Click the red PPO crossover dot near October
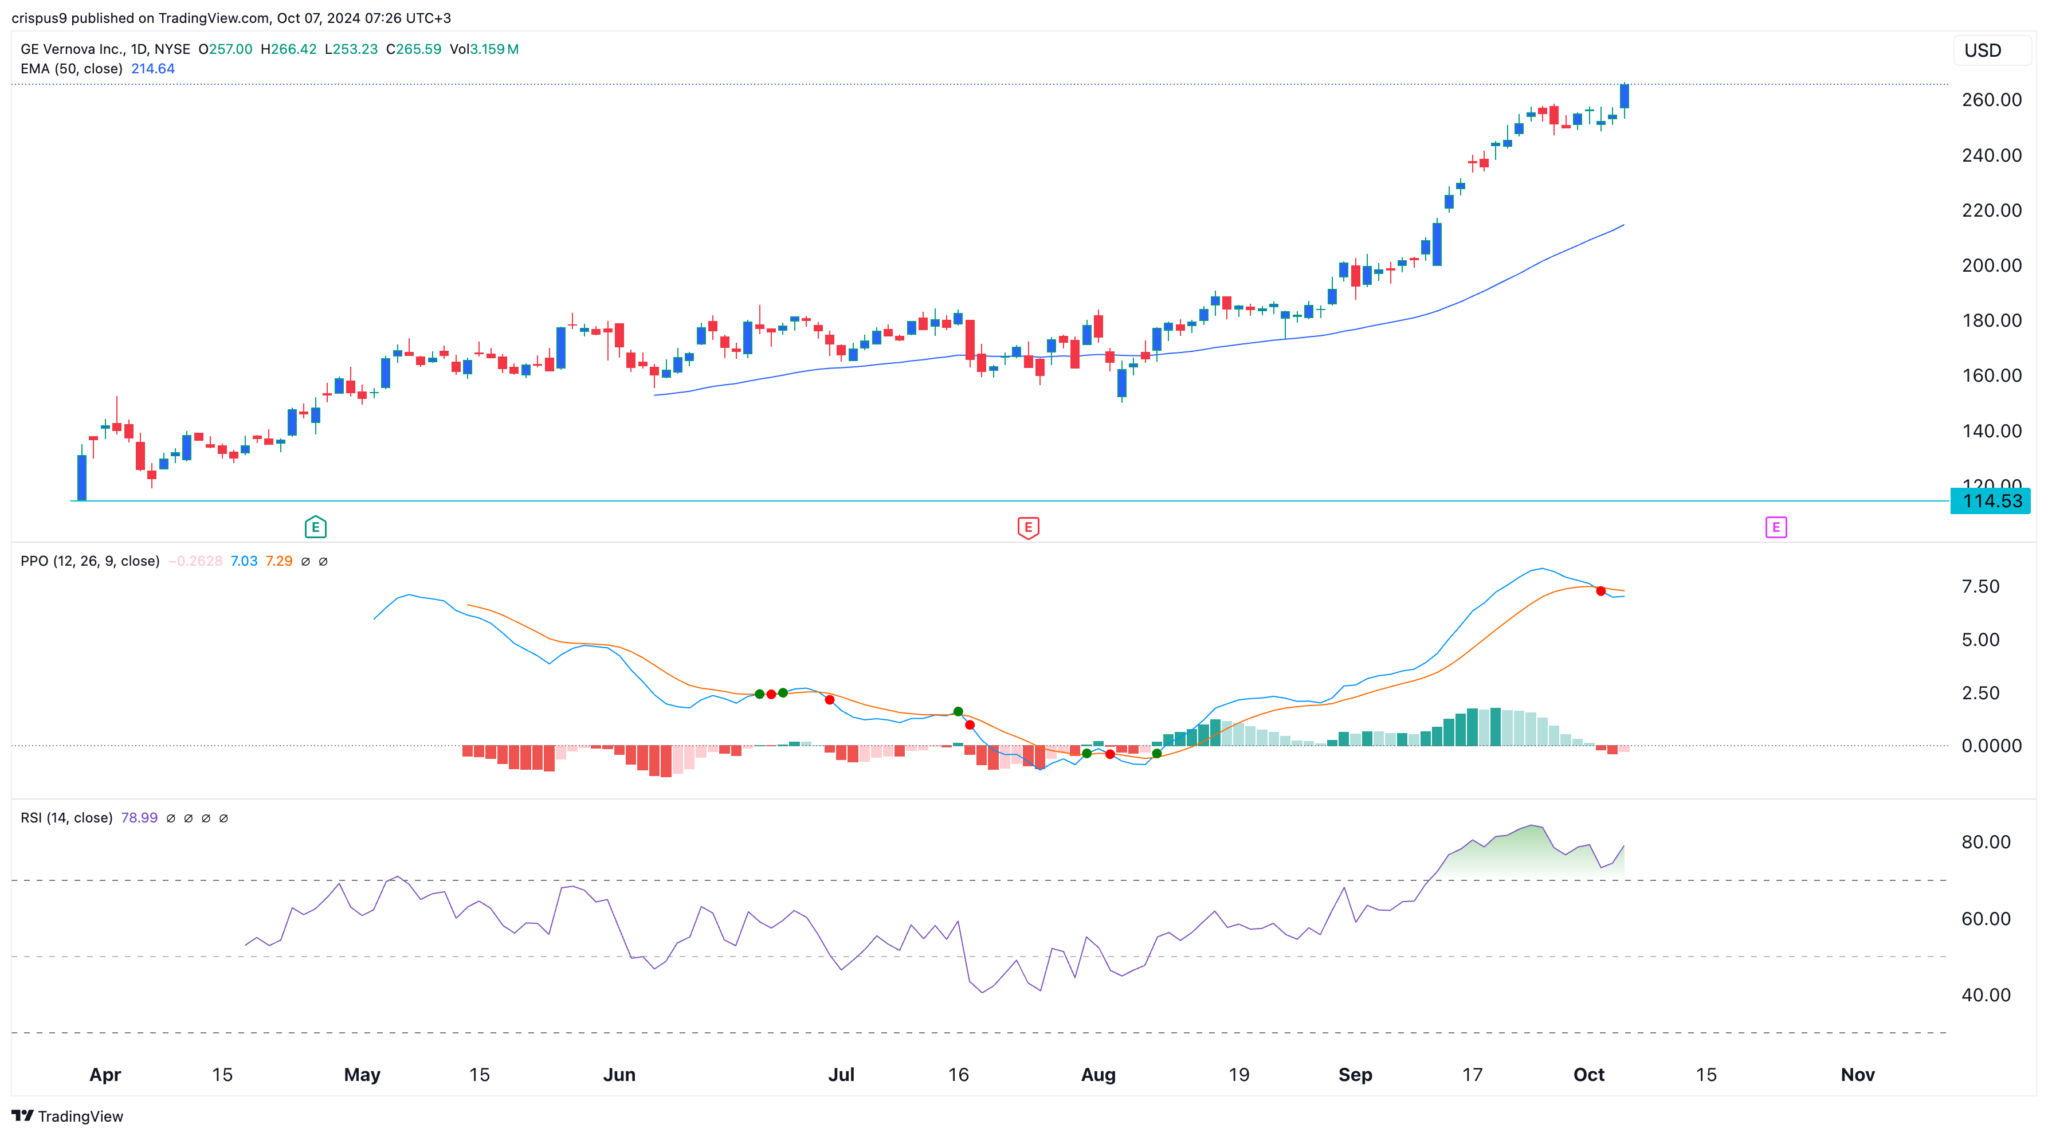Viewport: 2048px width, 1136px height. [x=1601, y=592]
